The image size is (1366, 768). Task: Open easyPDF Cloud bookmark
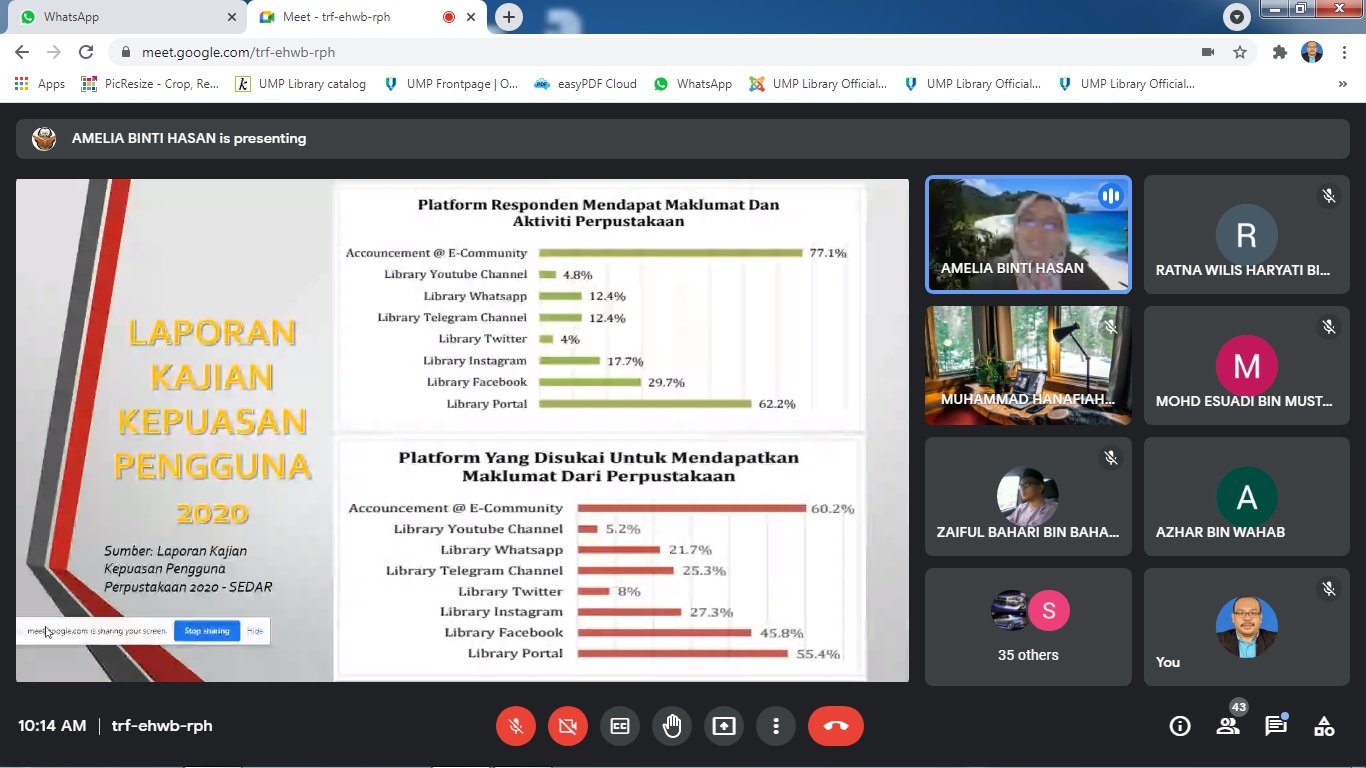point(586,84)
